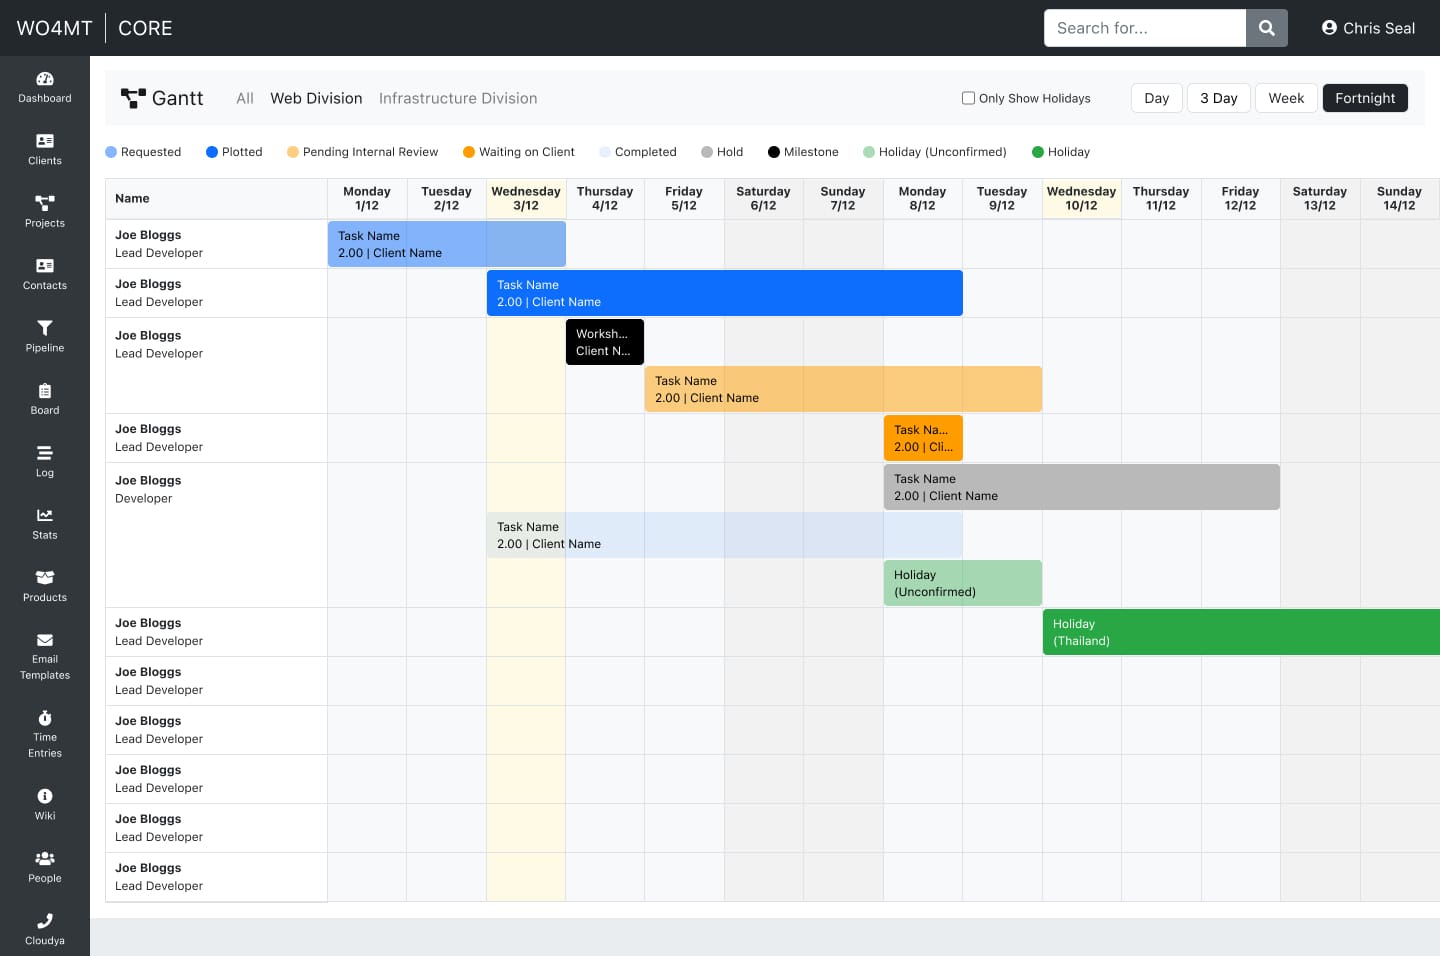Click the search magnifier button
This screenshot has width=1440, height=956.
[x=1266, y=28]
